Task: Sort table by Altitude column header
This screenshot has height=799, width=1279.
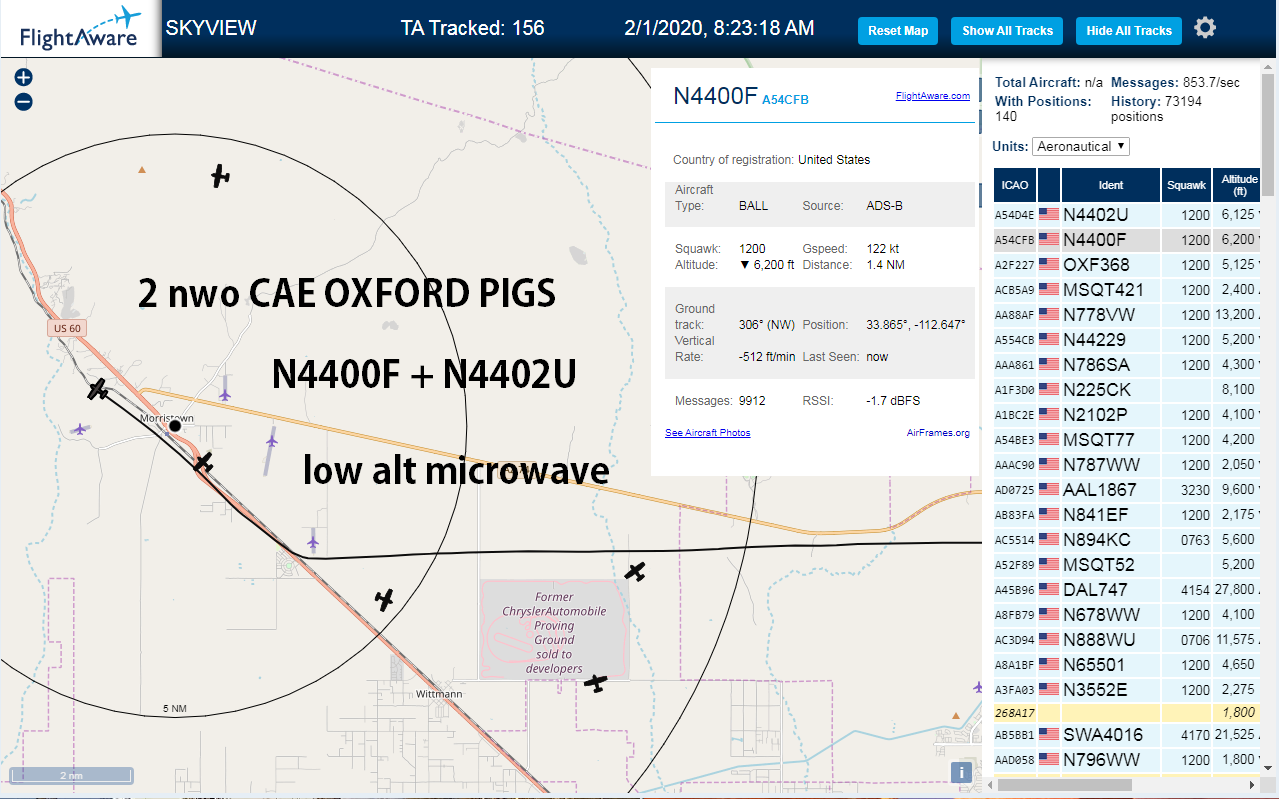Action: coord(1238,185)
